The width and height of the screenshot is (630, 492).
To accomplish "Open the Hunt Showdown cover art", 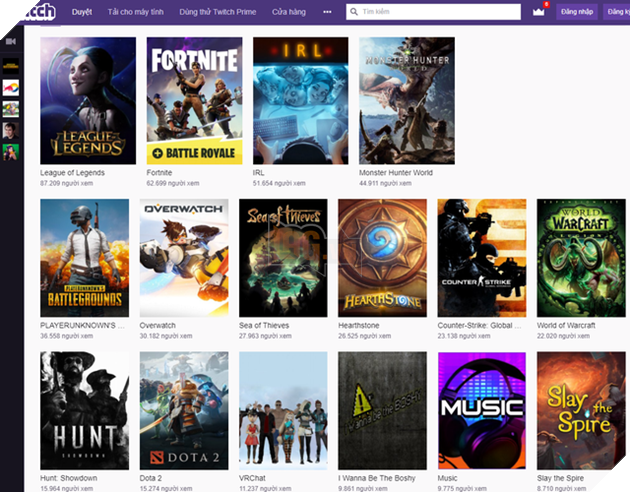I will click(84, 411).
